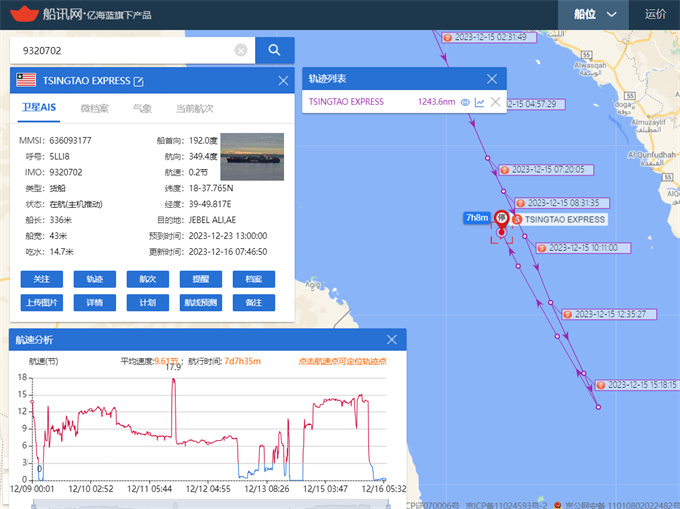
Task: Expand the 船位 dropdown in top bar
Action: coord(594,14)
